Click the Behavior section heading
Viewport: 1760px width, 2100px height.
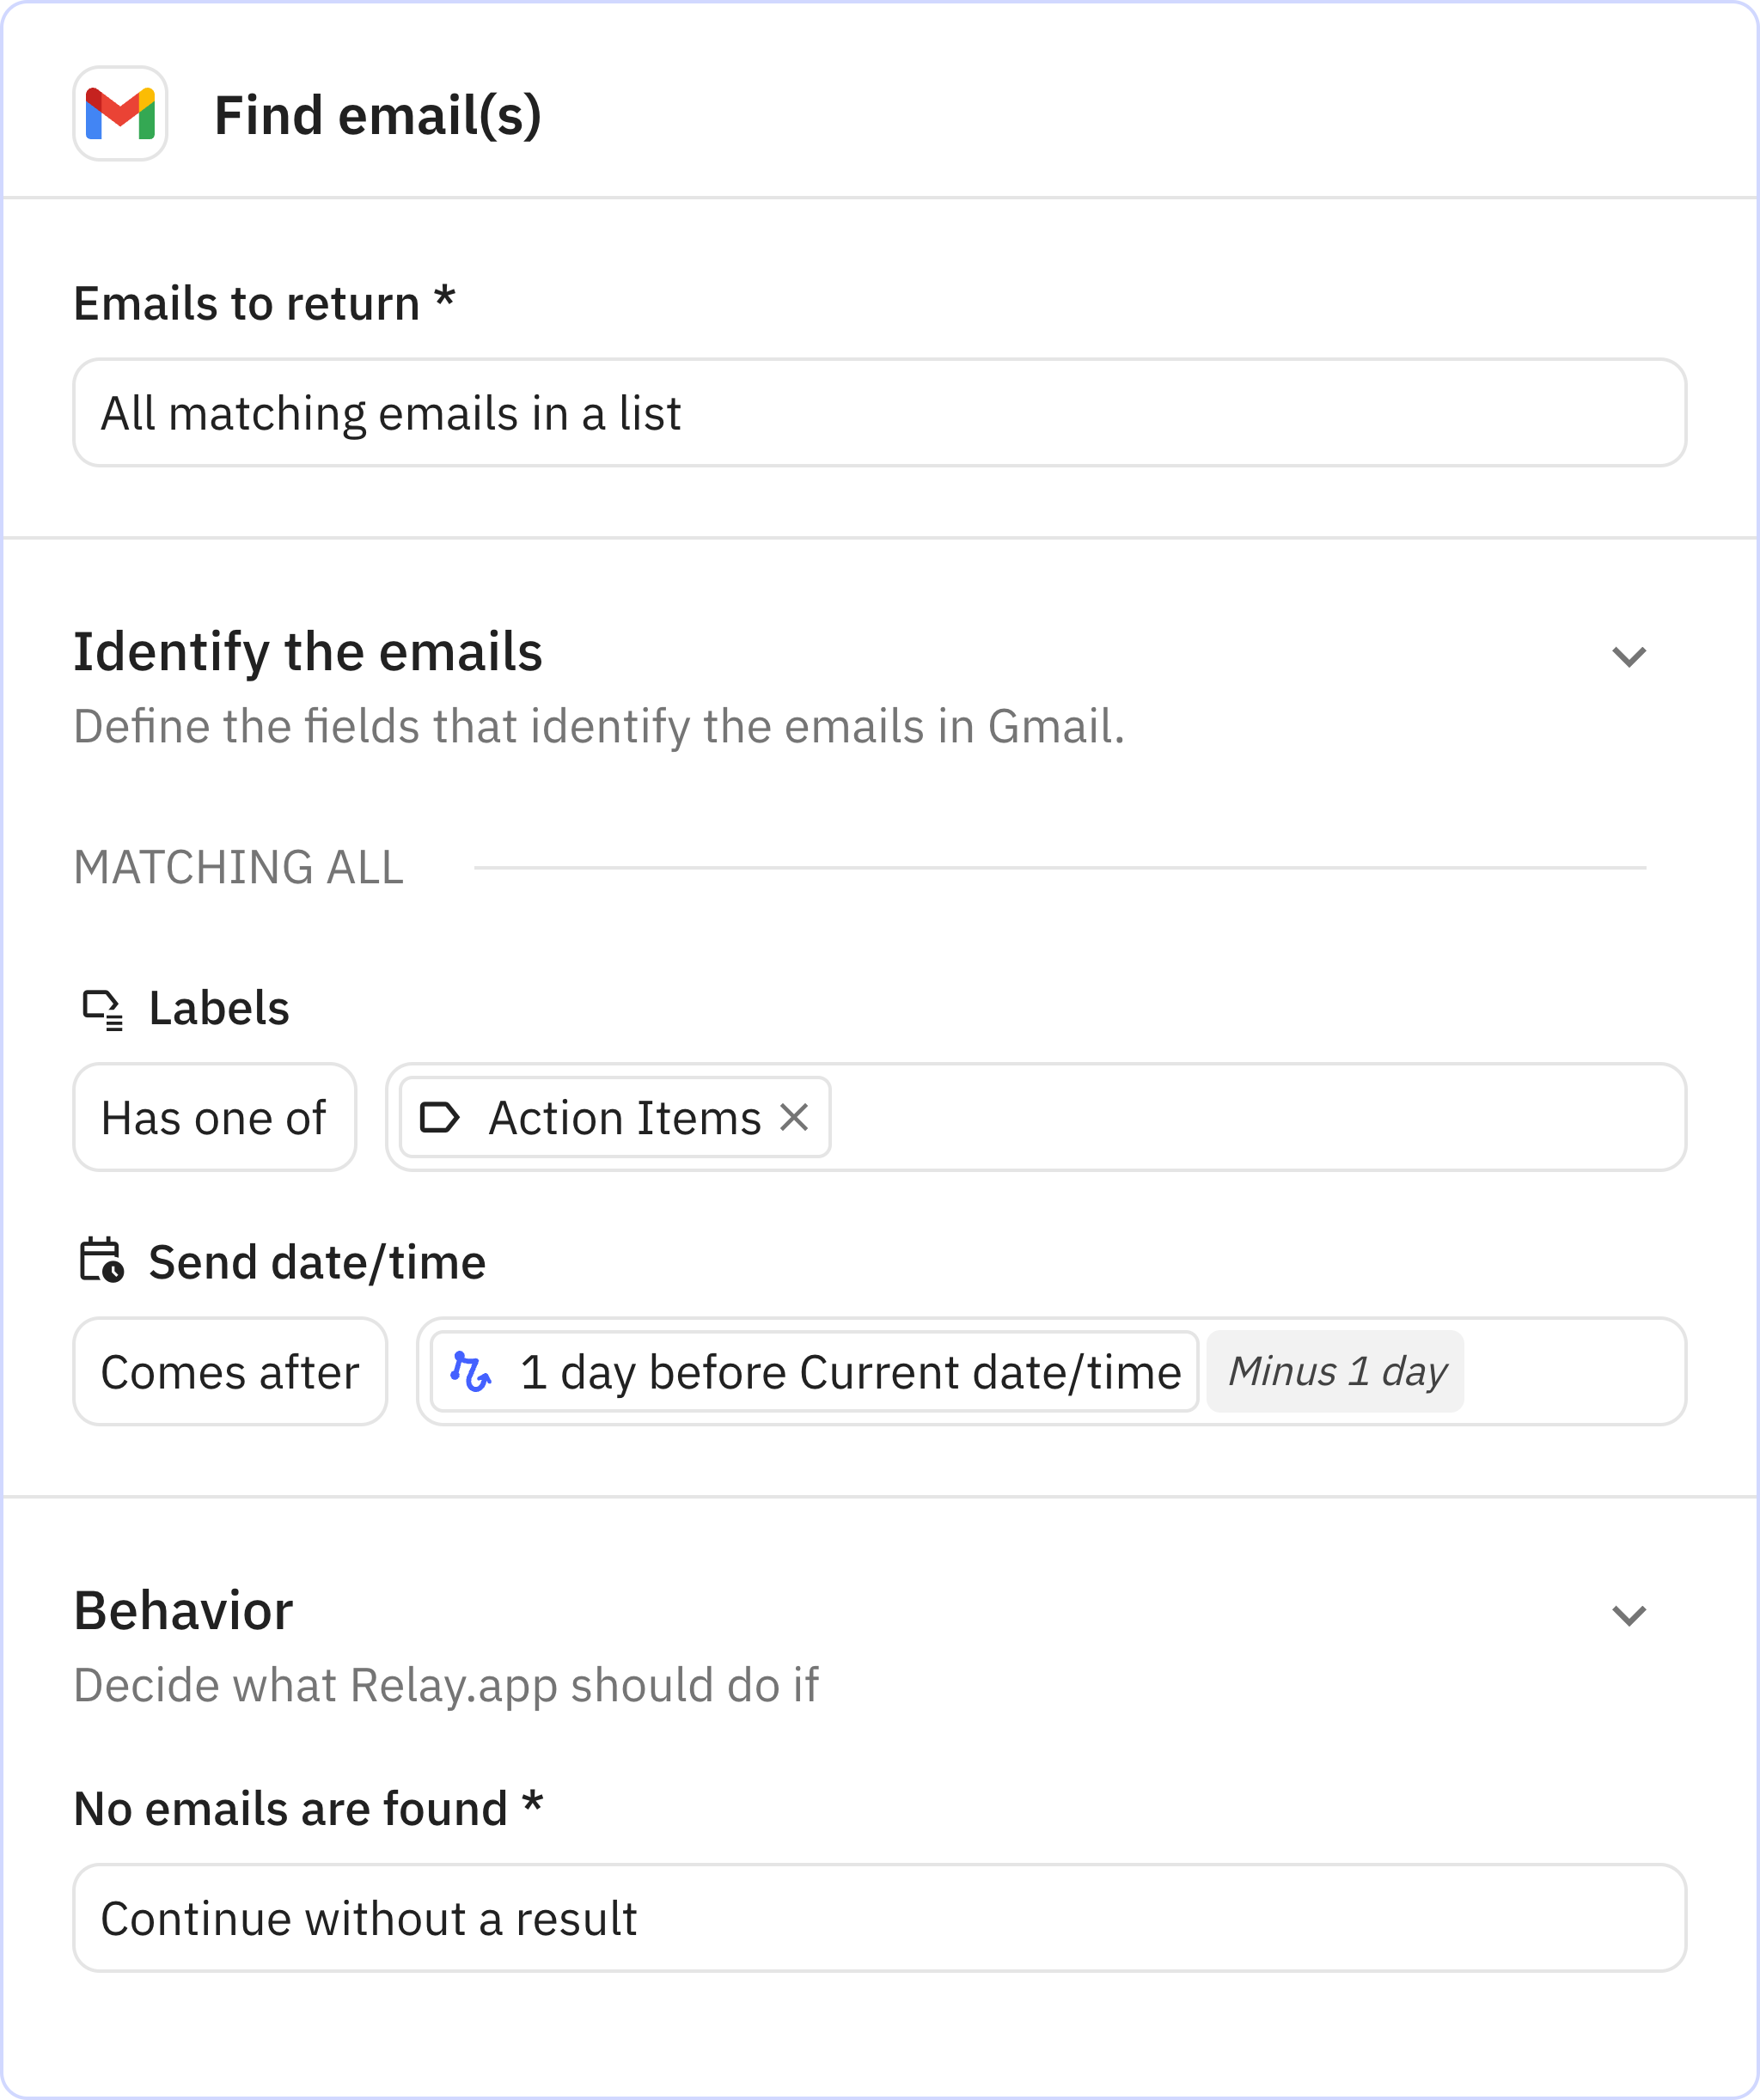[x=183, y=1611]
